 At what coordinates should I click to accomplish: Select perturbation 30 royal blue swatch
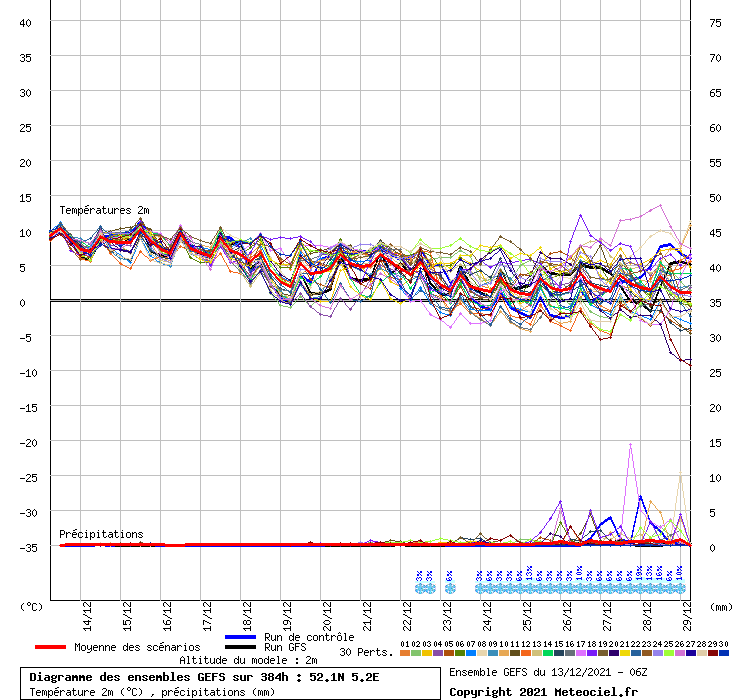point(723,653)
